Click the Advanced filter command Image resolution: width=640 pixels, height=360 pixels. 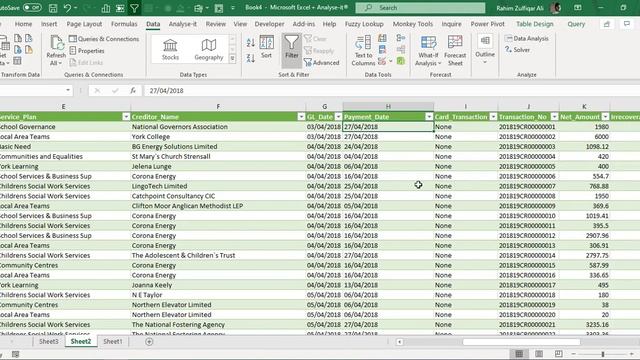(x=322, y=62)
